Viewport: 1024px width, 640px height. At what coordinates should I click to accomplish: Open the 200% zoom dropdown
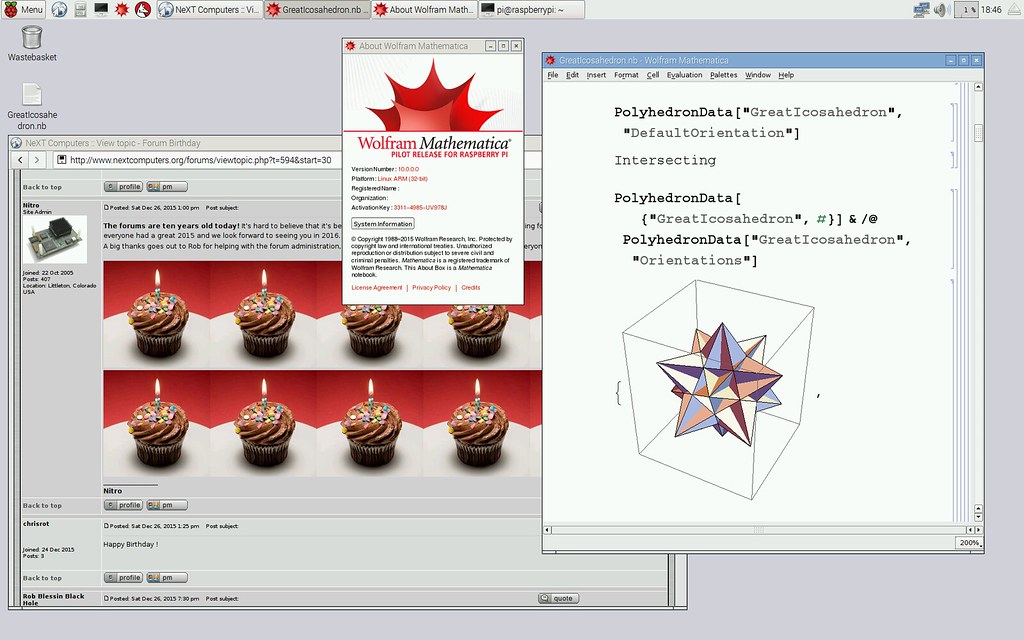pos(969,543)
